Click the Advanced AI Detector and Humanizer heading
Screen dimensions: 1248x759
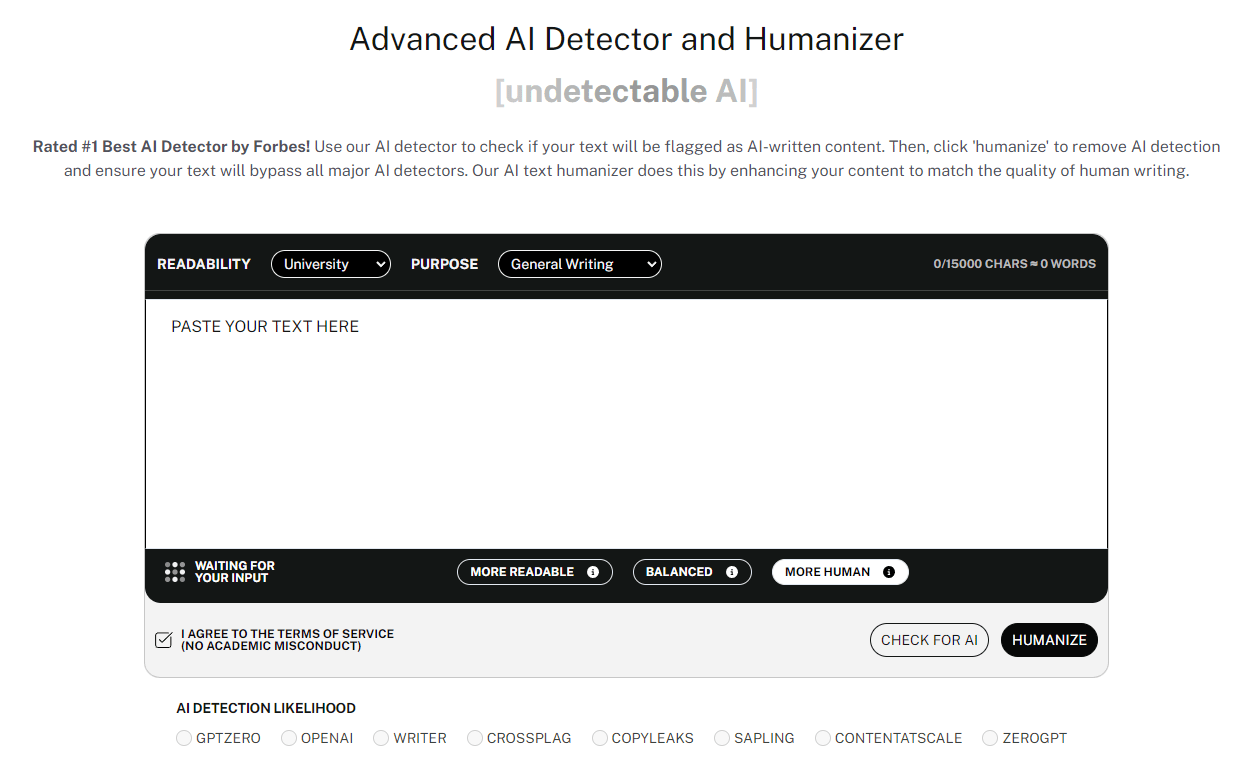627,39
